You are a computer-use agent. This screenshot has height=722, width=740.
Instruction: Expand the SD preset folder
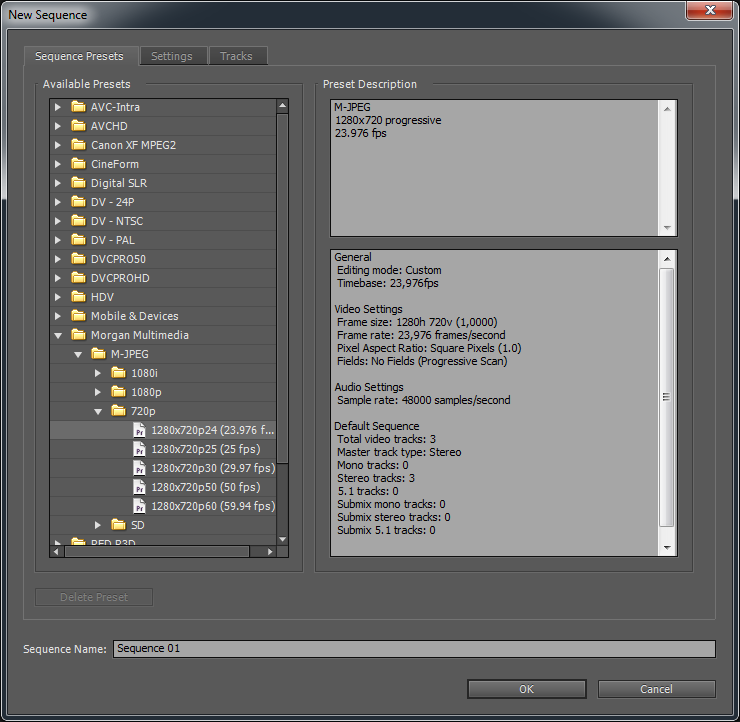point(97,525)
